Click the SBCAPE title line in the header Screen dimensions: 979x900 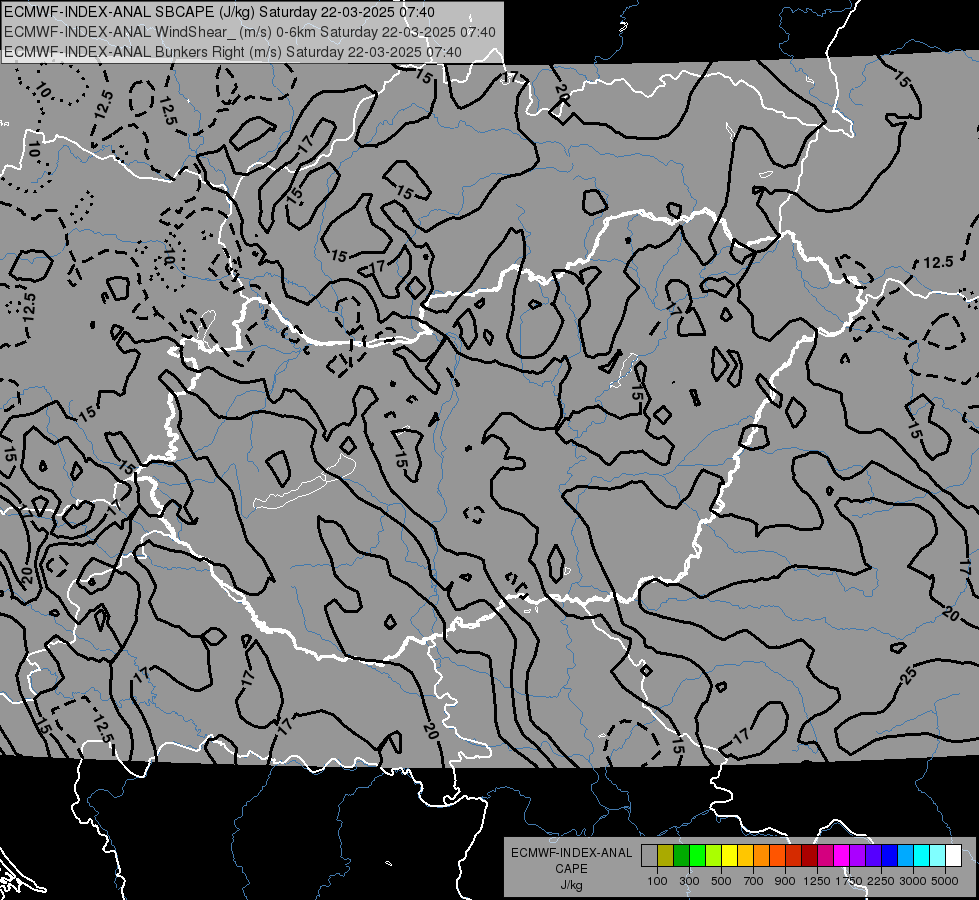[219, 12]
